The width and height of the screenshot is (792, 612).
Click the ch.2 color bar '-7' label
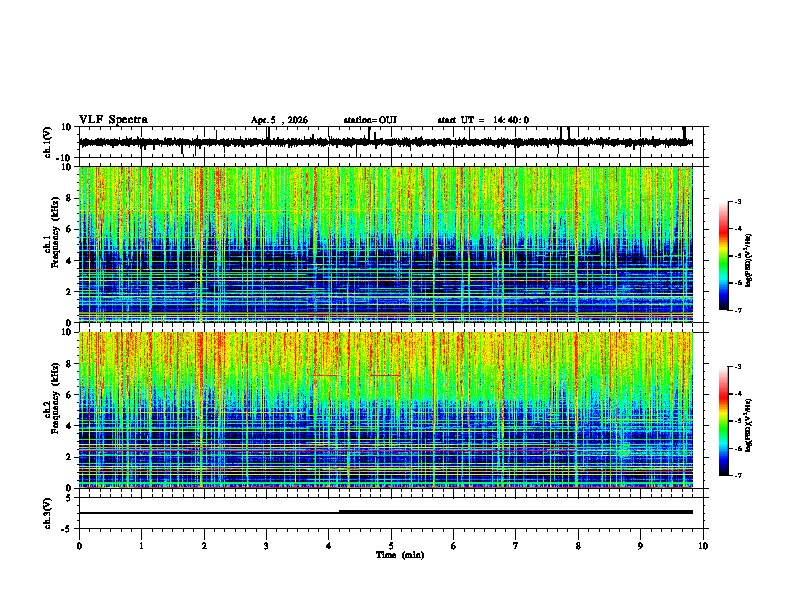pos(738,475)
